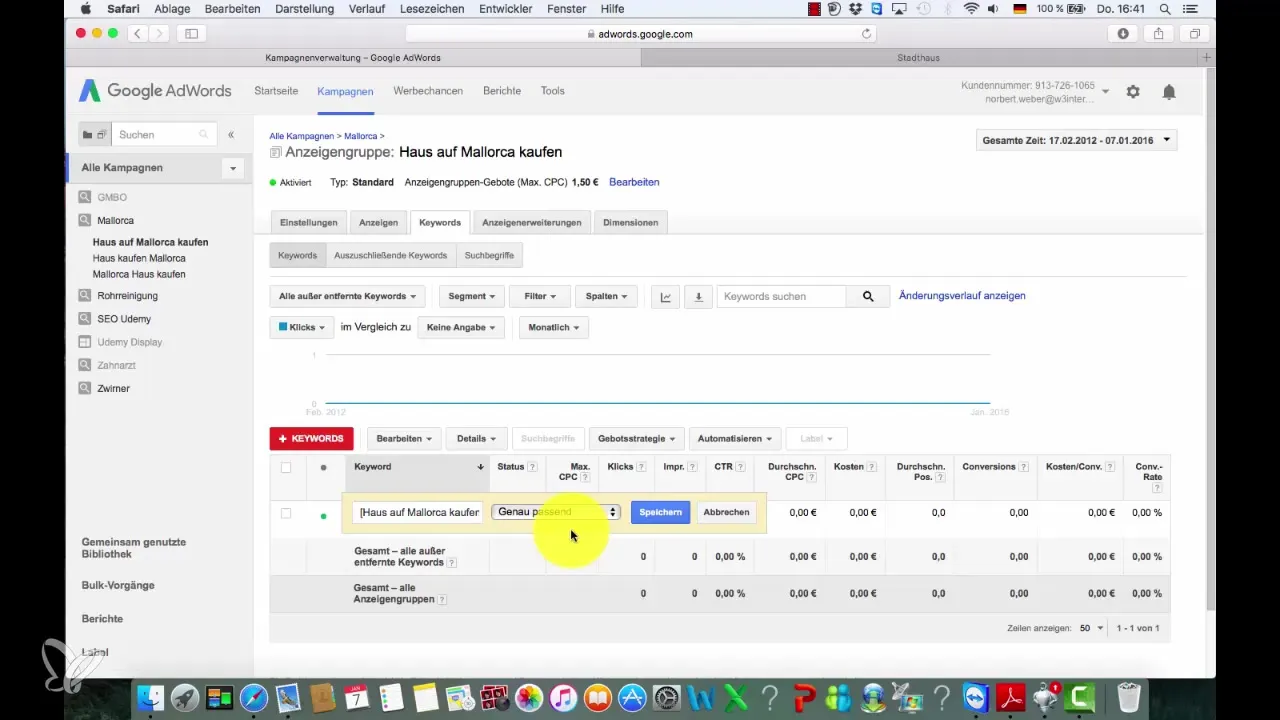Open Berichte in top navigation

[502, 91]
